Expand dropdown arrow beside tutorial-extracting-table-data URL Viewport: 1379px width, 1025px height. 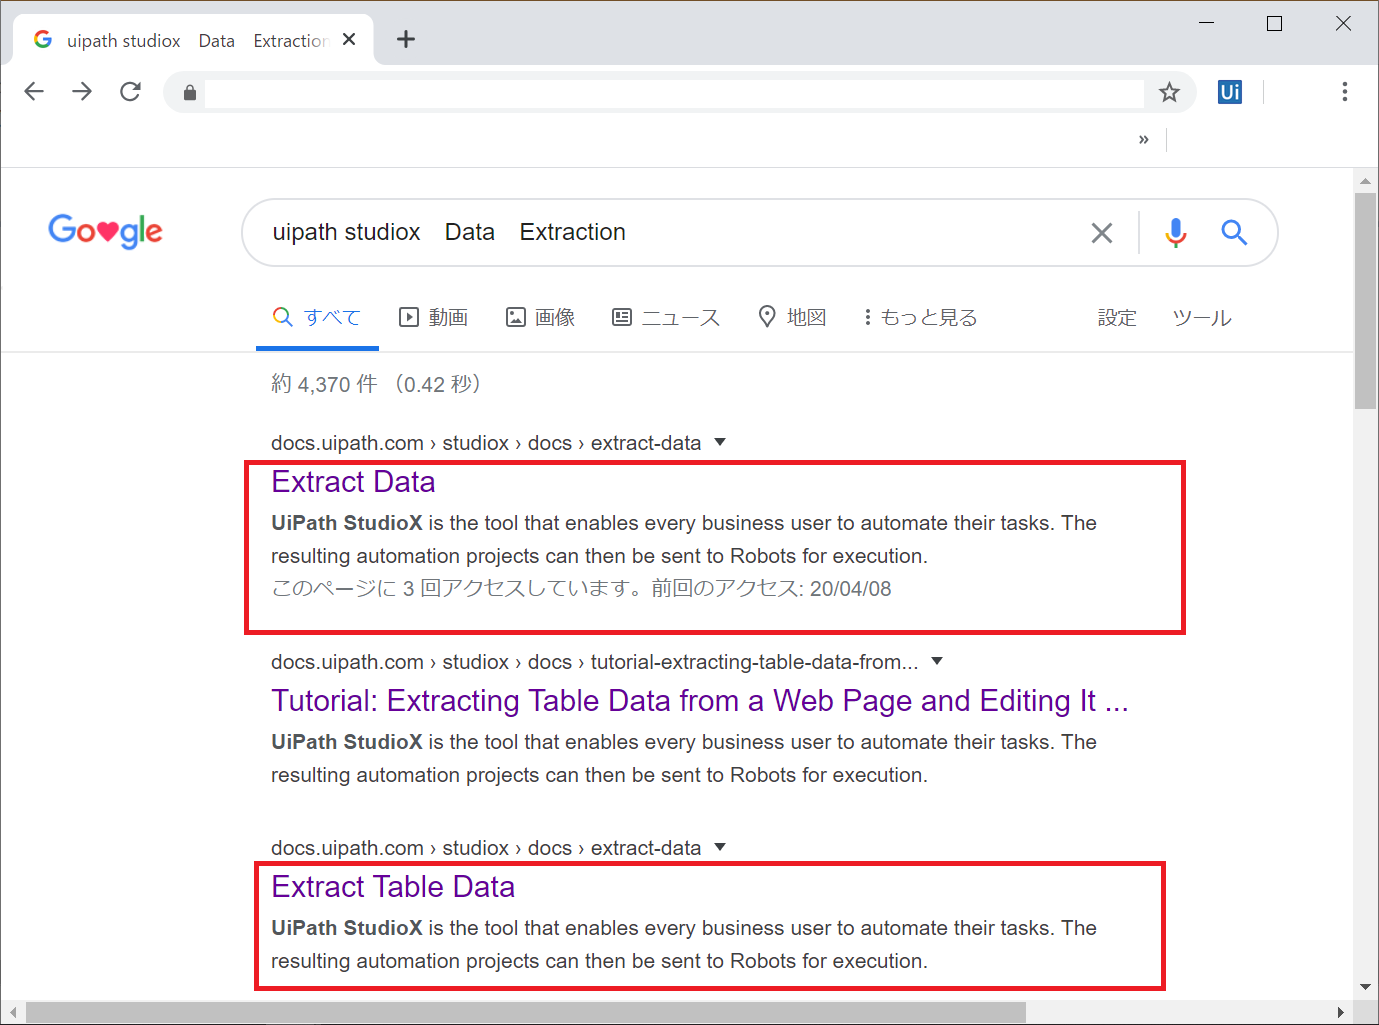coord(937,661)
